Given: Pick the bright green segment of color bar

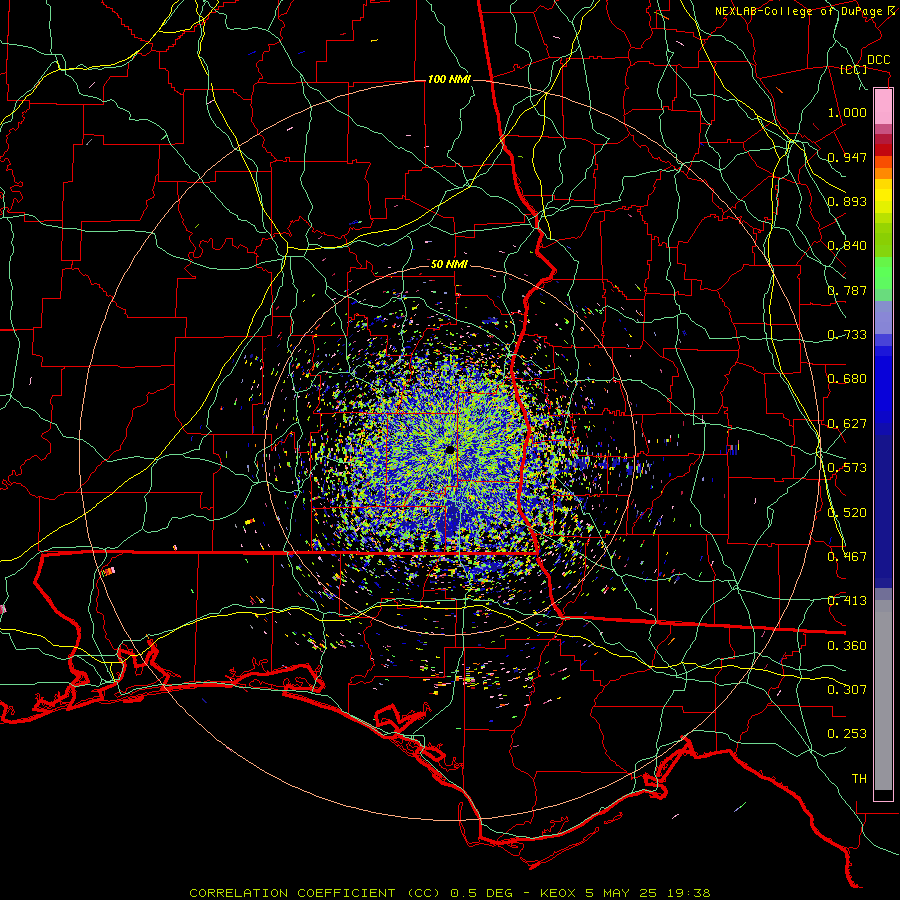Looking at the screenshot, I should pos(883,273).
